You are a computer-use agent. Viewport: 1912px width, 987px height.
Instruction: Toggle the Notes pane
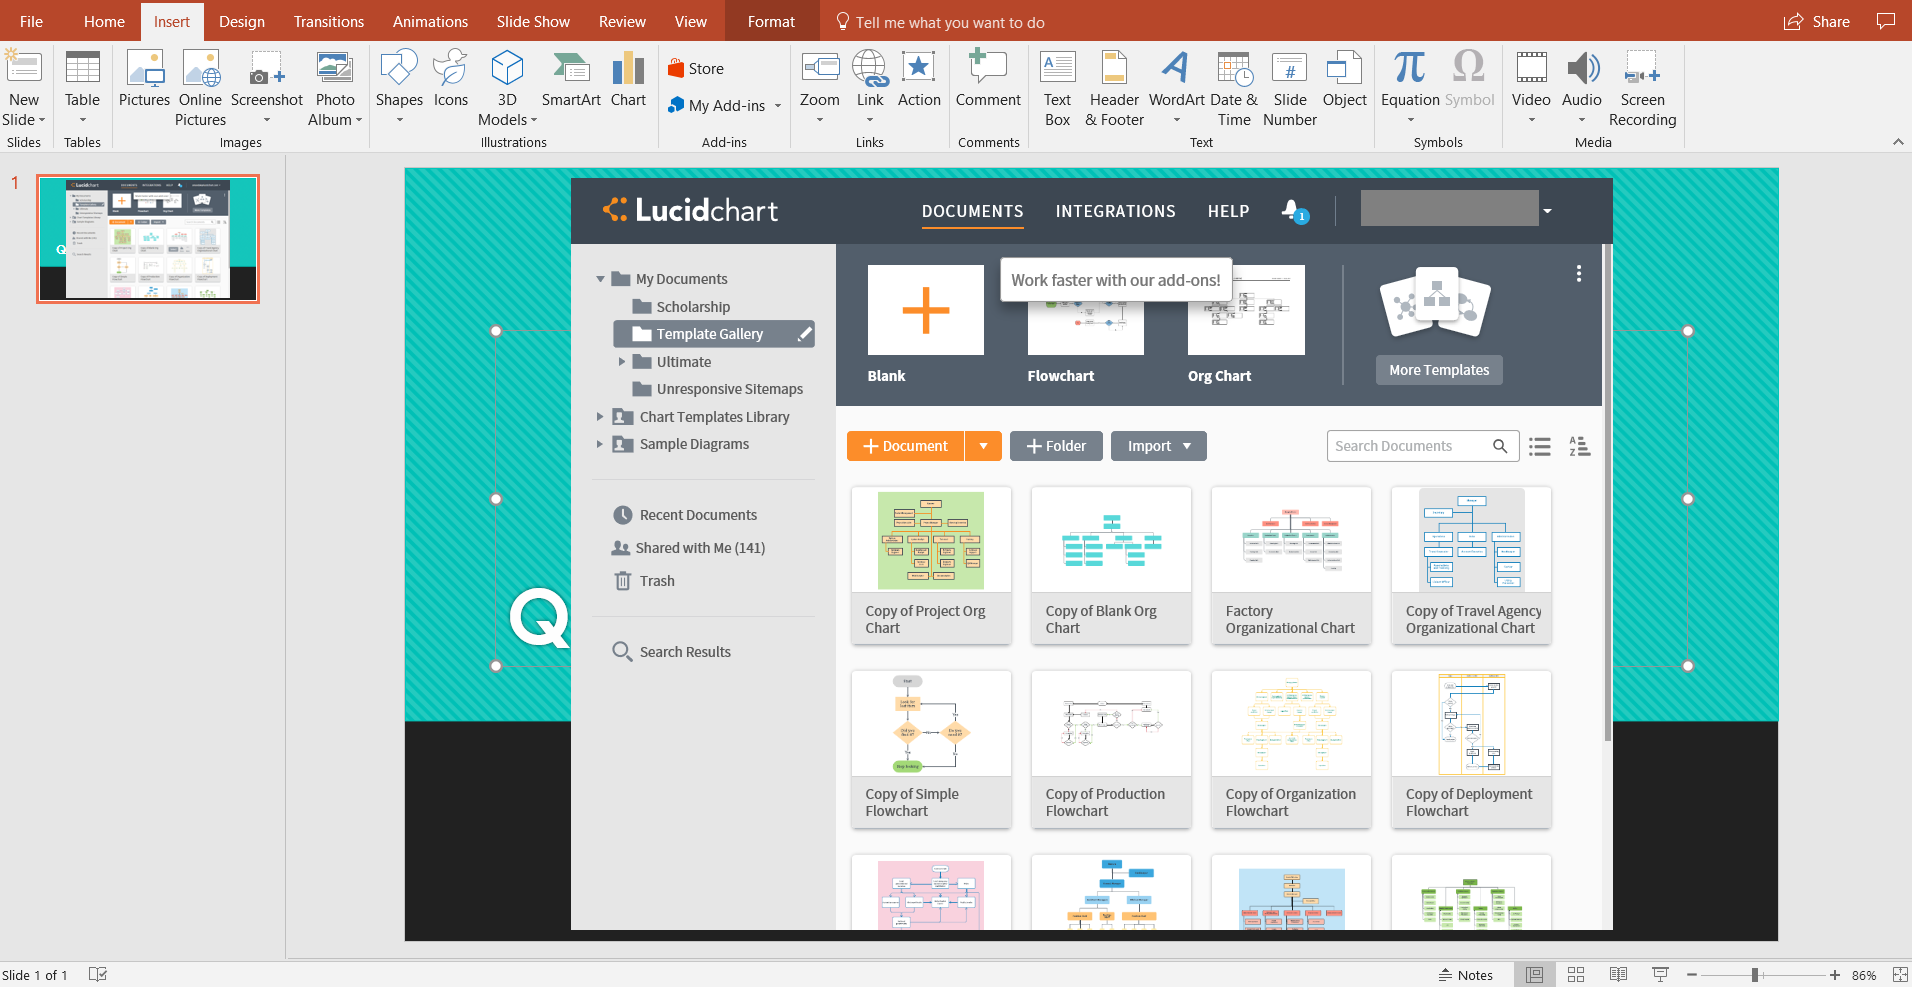point(1466,975)
